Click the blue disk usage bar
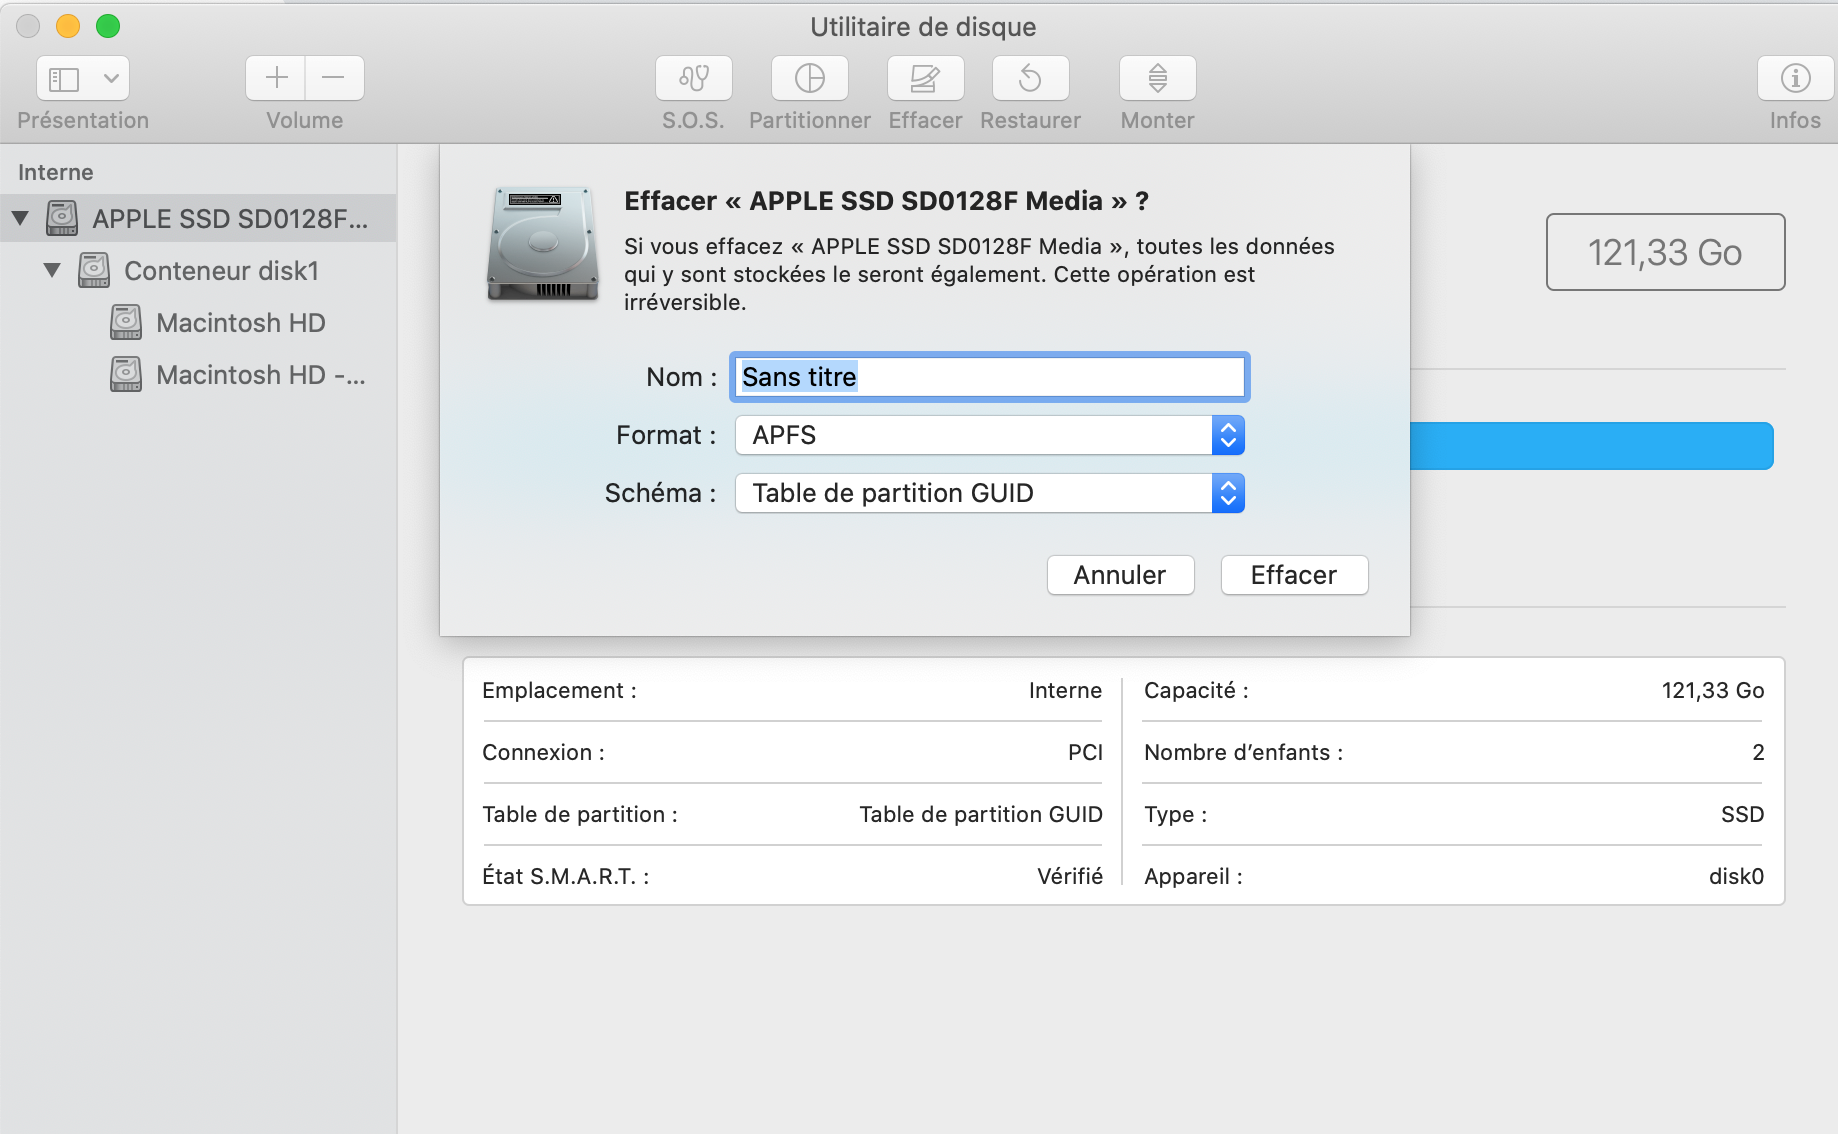1838x1134 pixels. pyautogui.click(x=1590, y=446)
